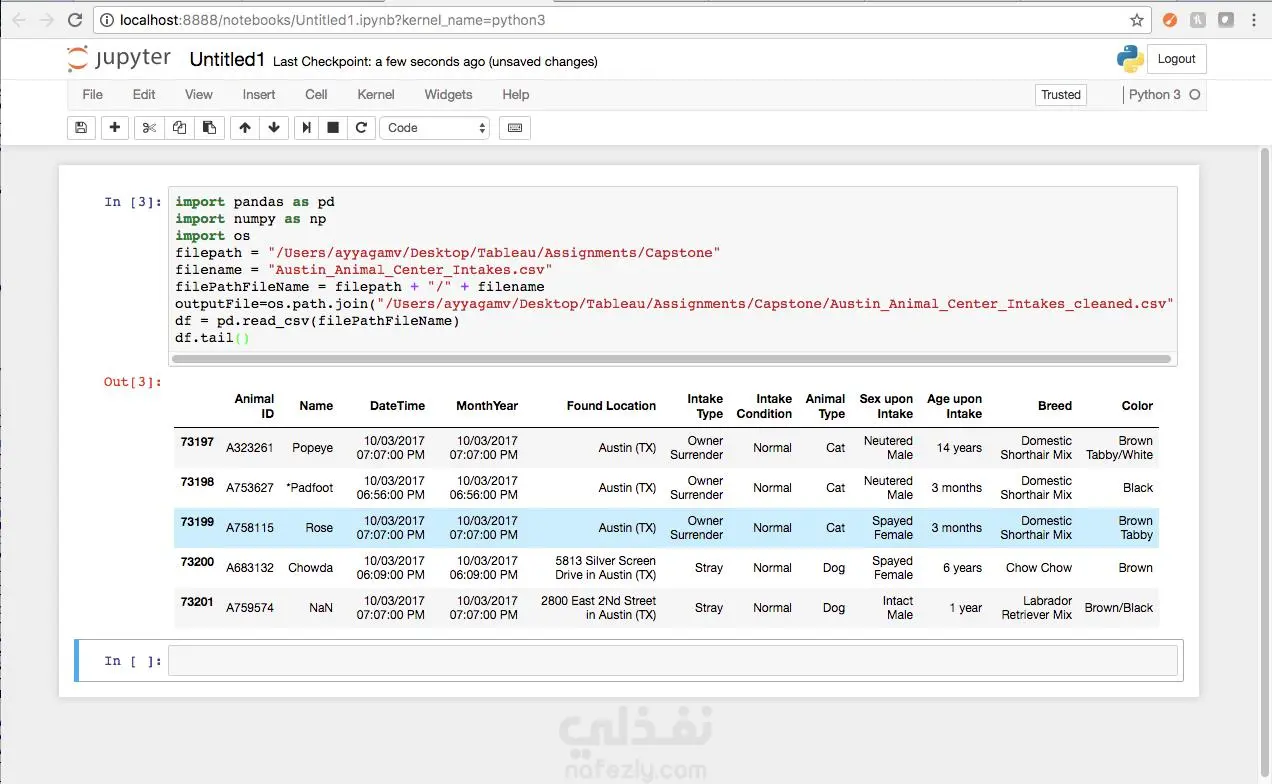Screen dimensions: 1272x784
Task: Go forward in browser
Action: pos(47,20)
